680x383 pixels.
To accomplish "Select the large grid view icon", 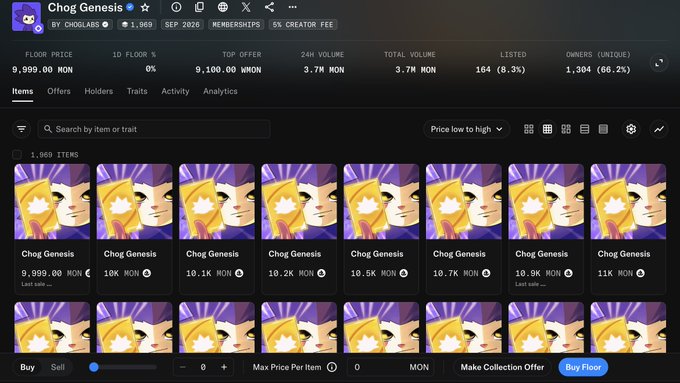I will [529, 129].
